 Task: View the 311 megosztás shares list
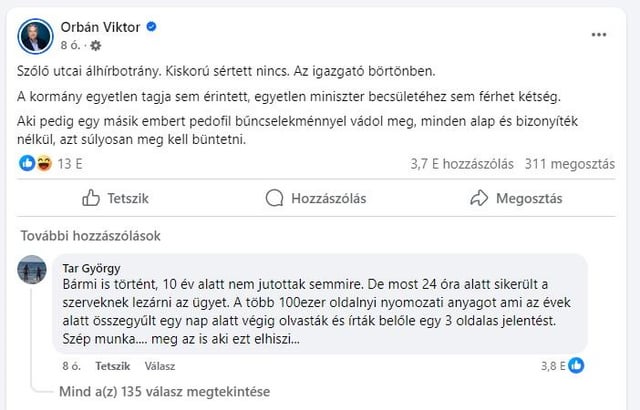pyautogui.click(x=569, y=164)
